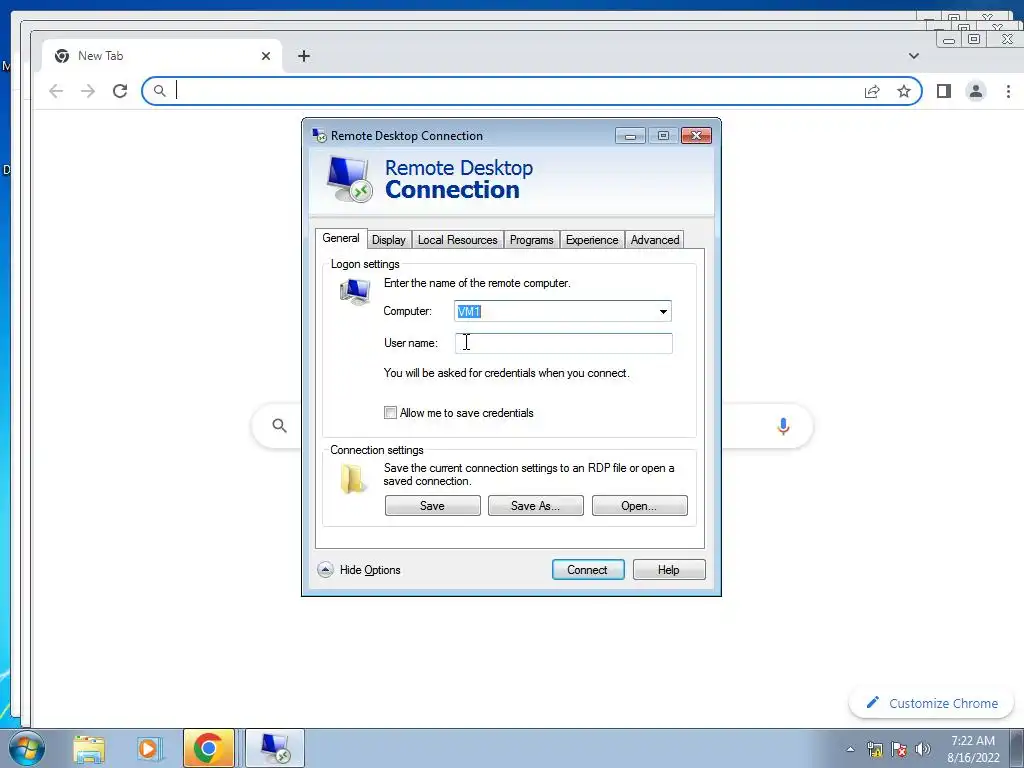Show hidden tray icons arrow

(x=850, y=749)
